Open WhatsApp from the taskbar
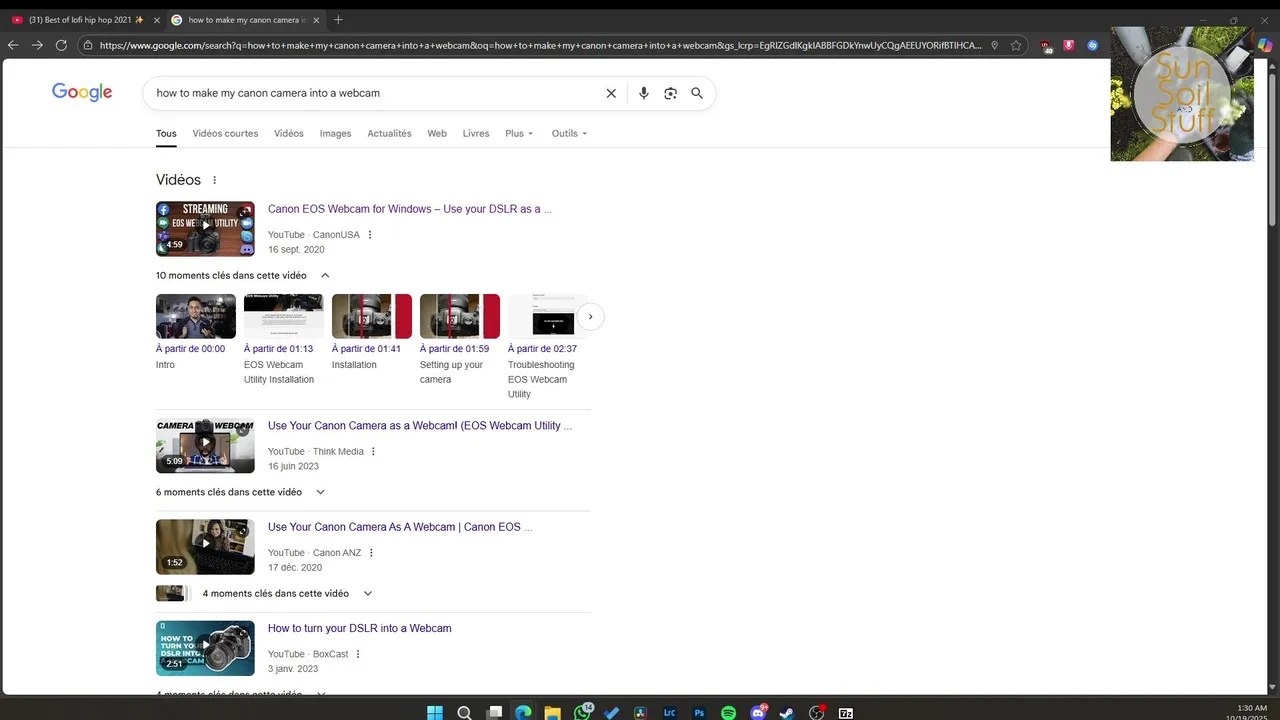 pos(582,712)
